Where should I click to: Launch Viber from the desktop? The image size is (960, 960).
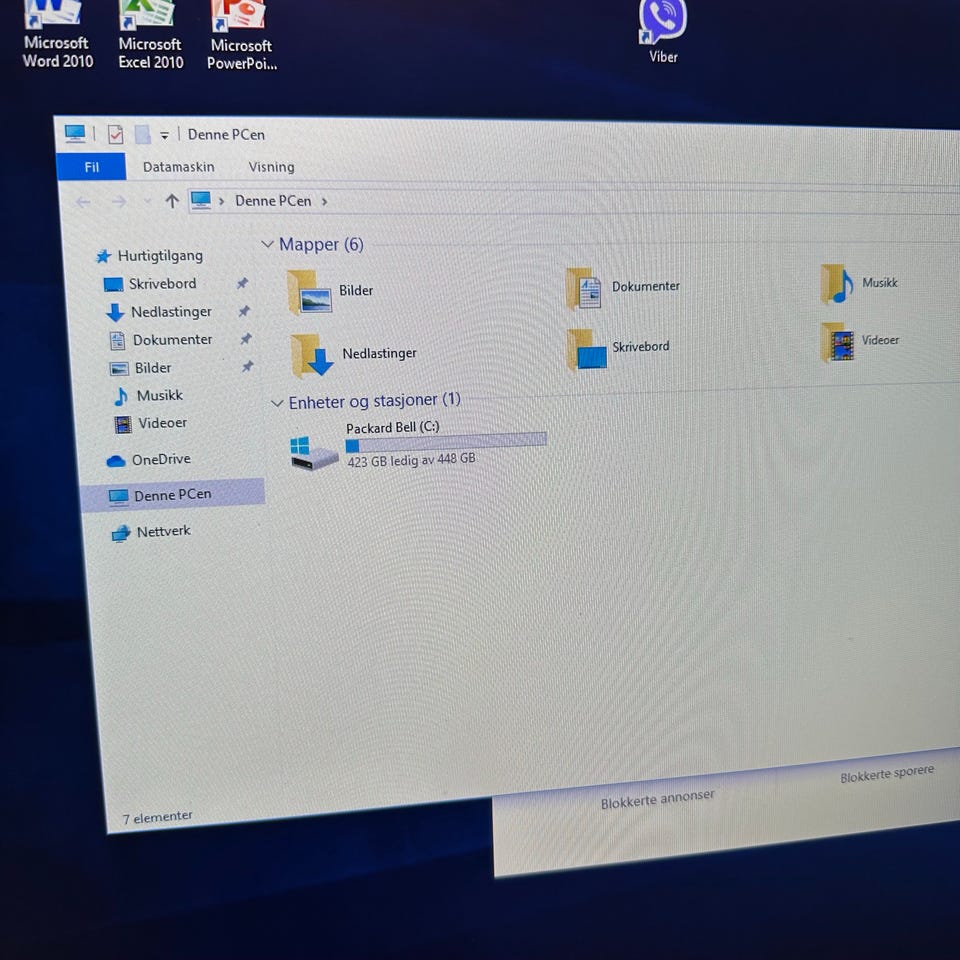pyautogui.click(x=662, y=31)
